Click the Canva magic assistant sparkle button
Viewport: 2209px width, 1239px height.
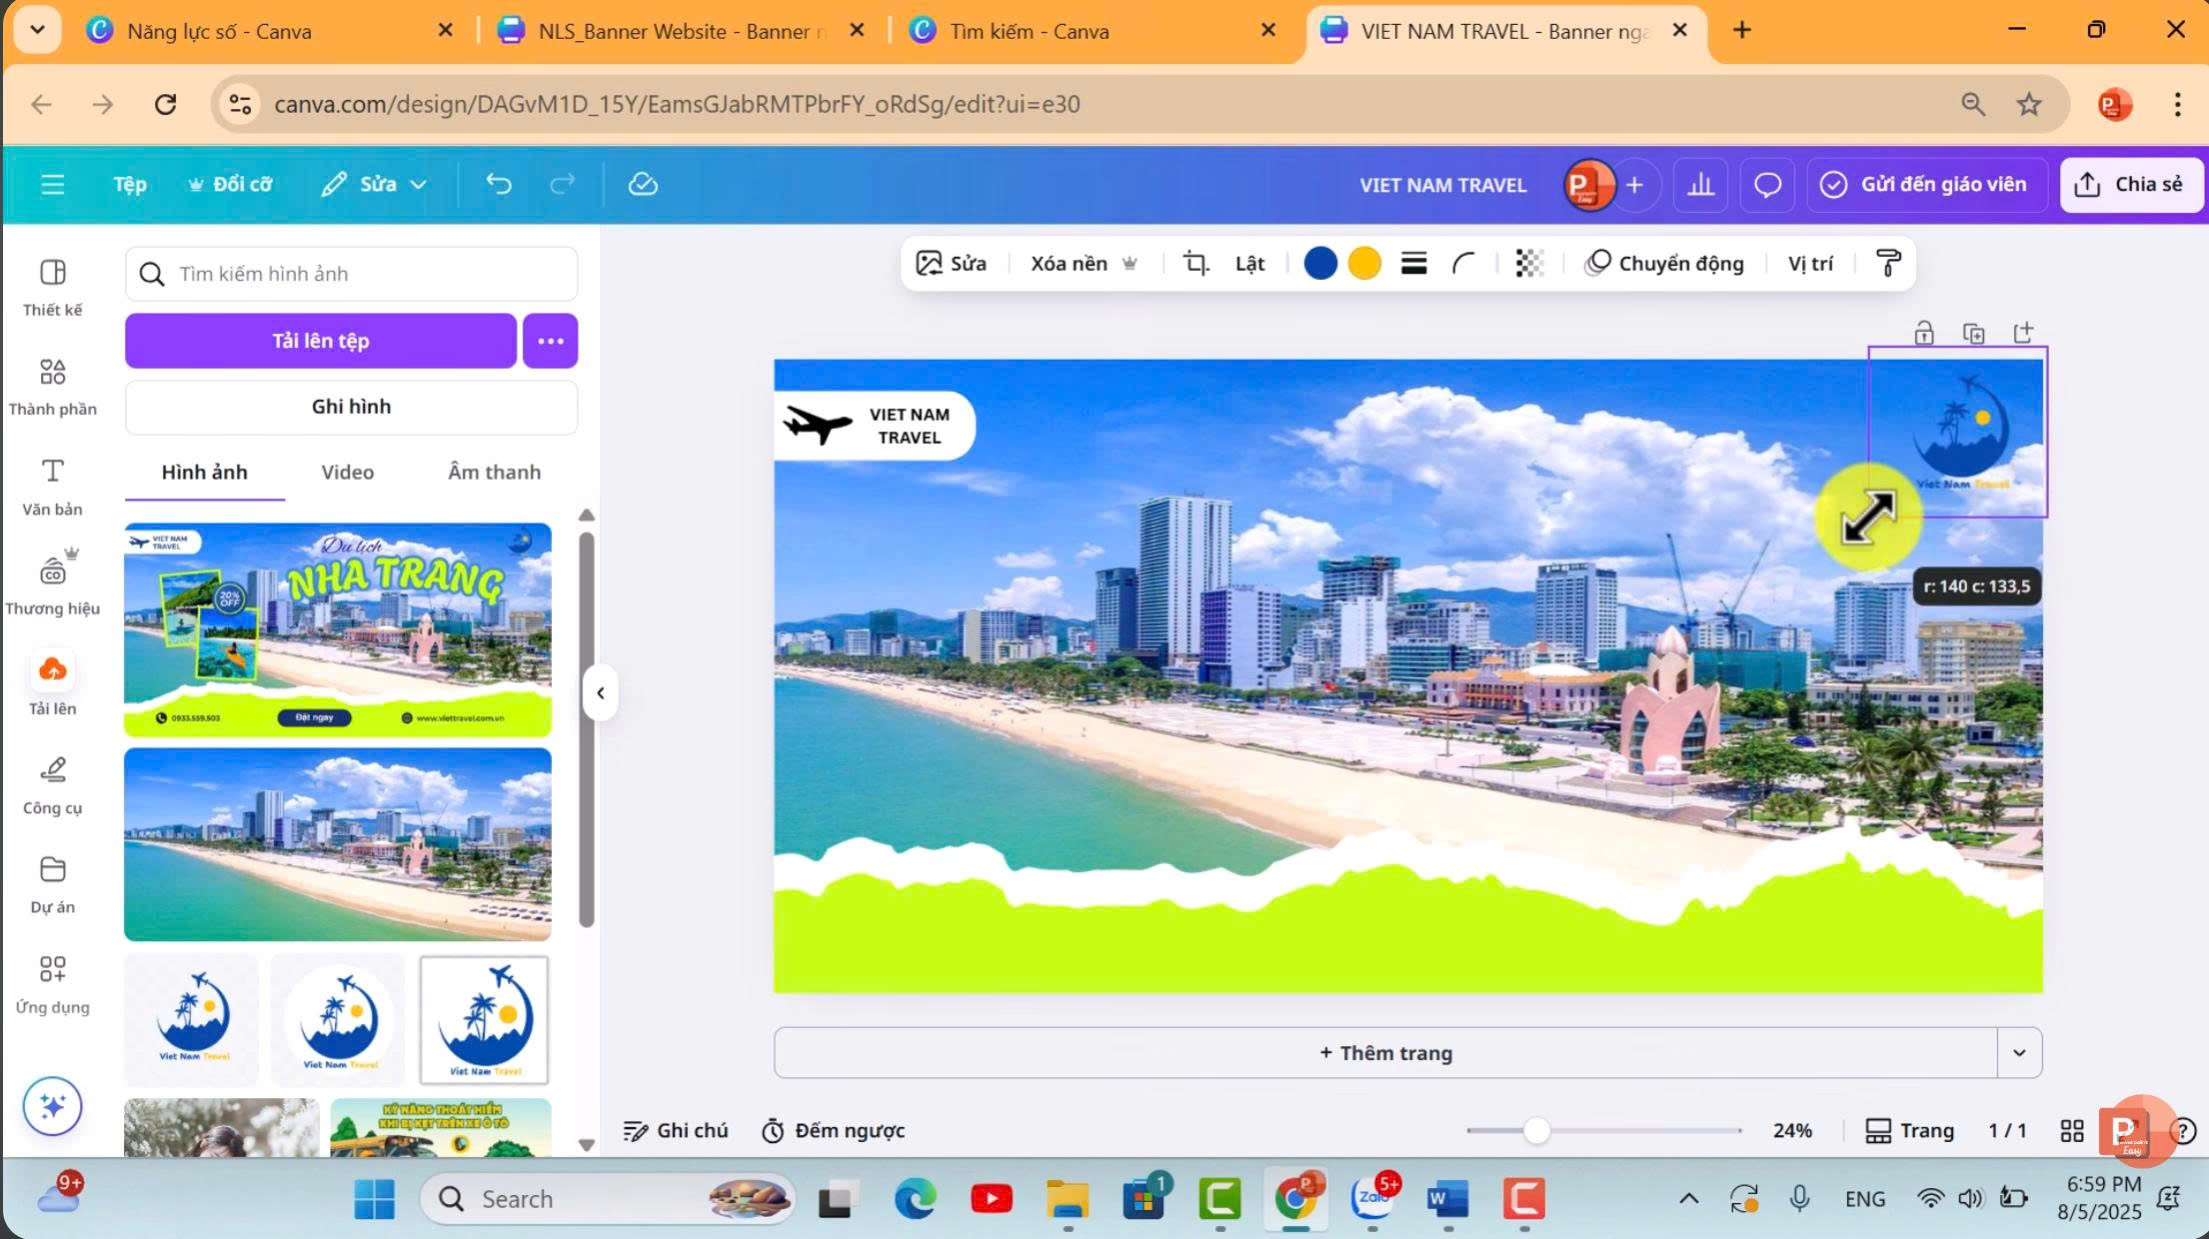[x=52, y=1106]
